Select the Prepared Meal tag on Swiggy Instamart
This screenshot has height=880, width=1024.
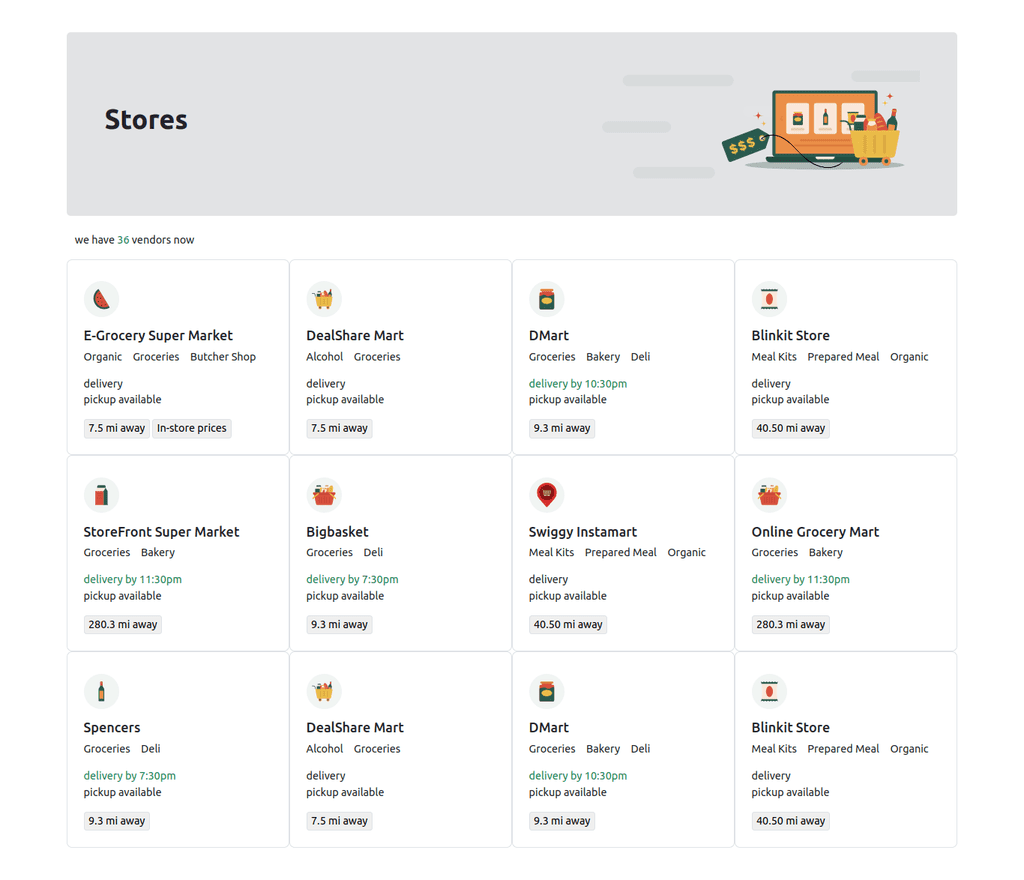click(620, 552)
